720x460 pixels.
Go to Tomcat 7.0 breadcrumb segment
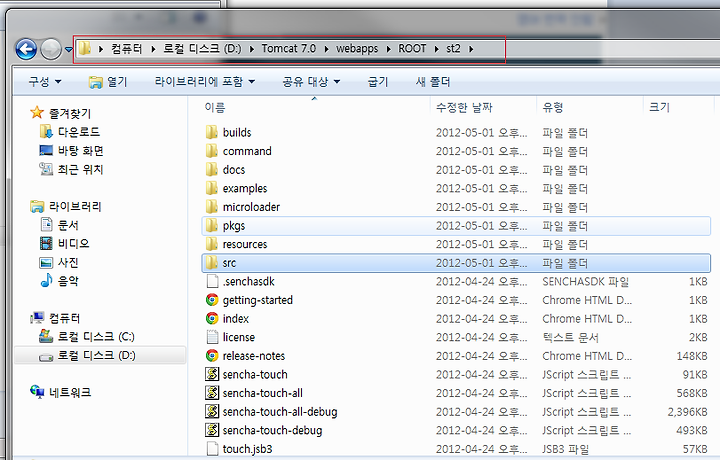(289, 49)
